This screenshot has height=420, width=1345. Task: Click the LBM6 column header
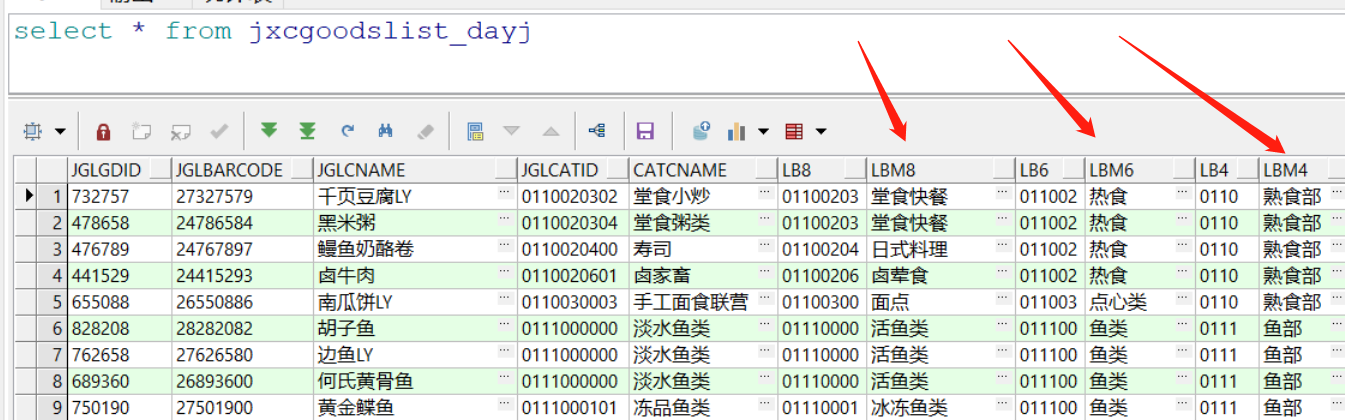[x=1140, y=169]
